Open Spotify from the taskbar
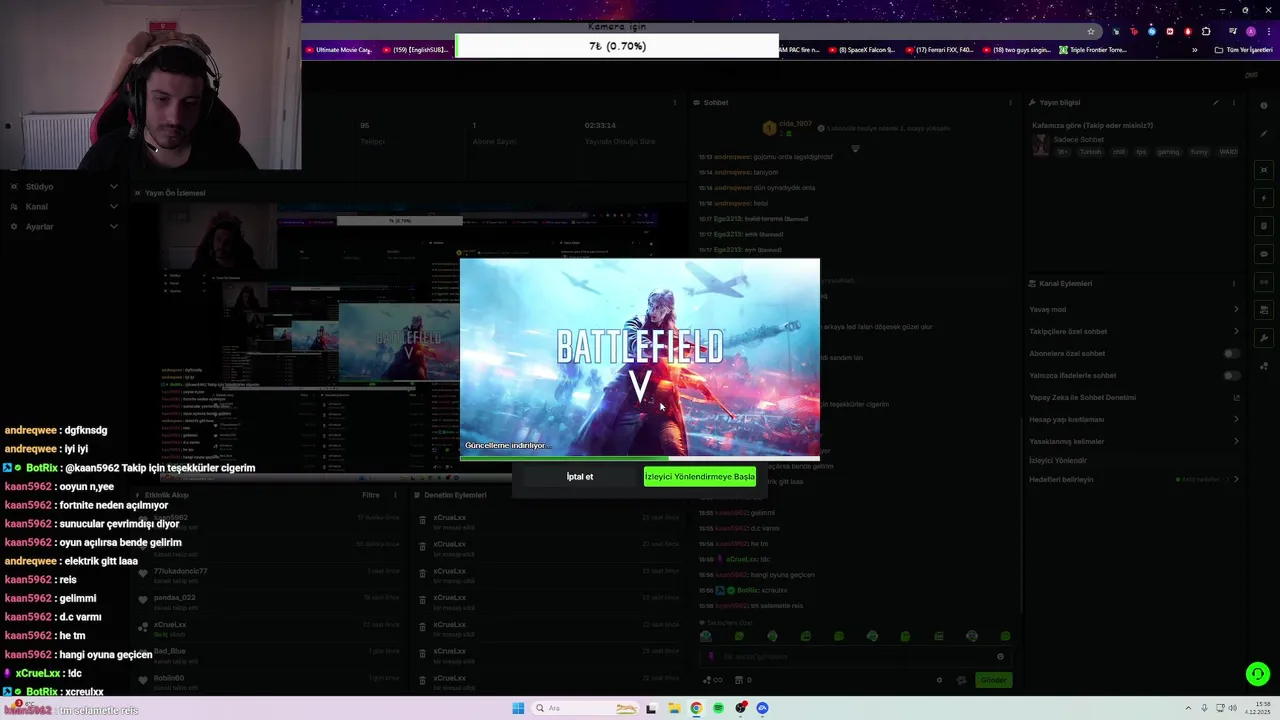1280x720 pixels. (x=718, y=708)
